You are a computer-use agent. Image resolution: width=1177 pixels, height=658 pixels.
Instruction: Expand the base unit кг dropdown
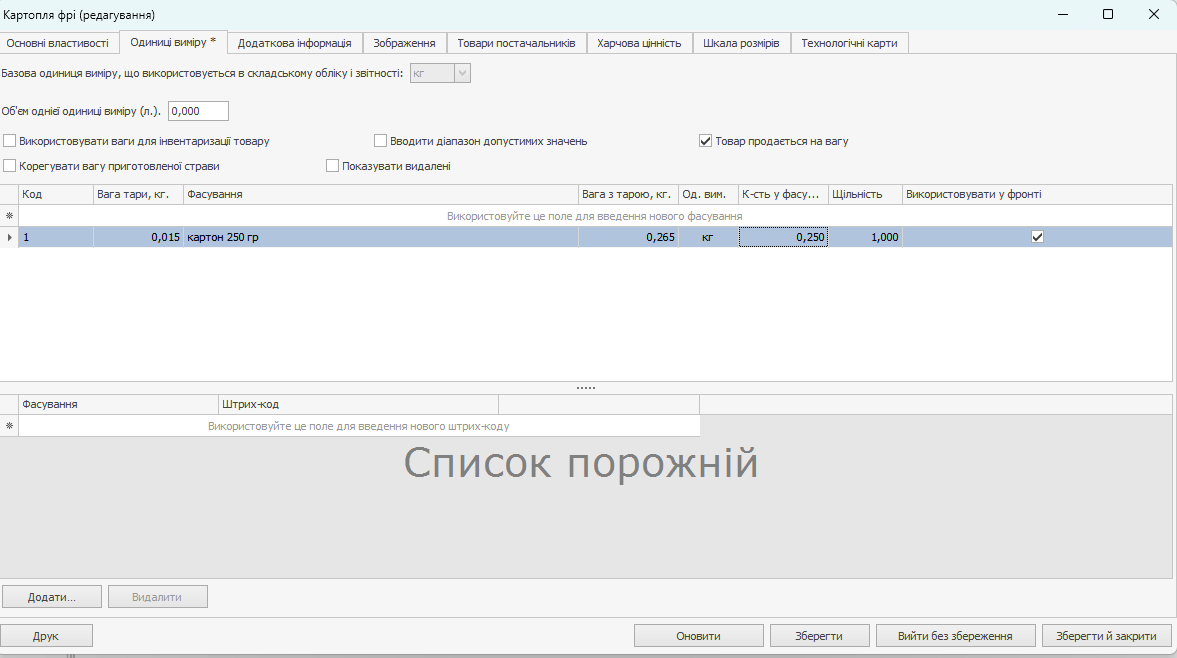(x=462, y=73)
